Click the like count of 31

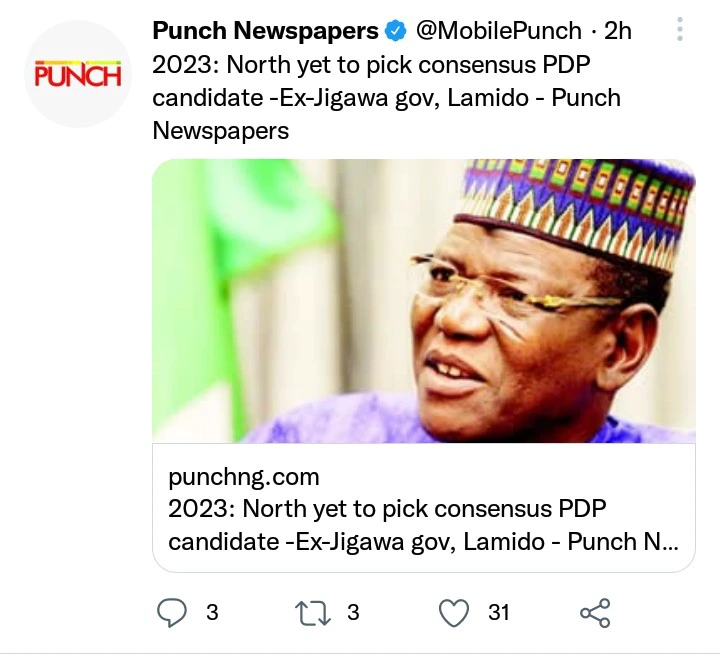point(499,612)
